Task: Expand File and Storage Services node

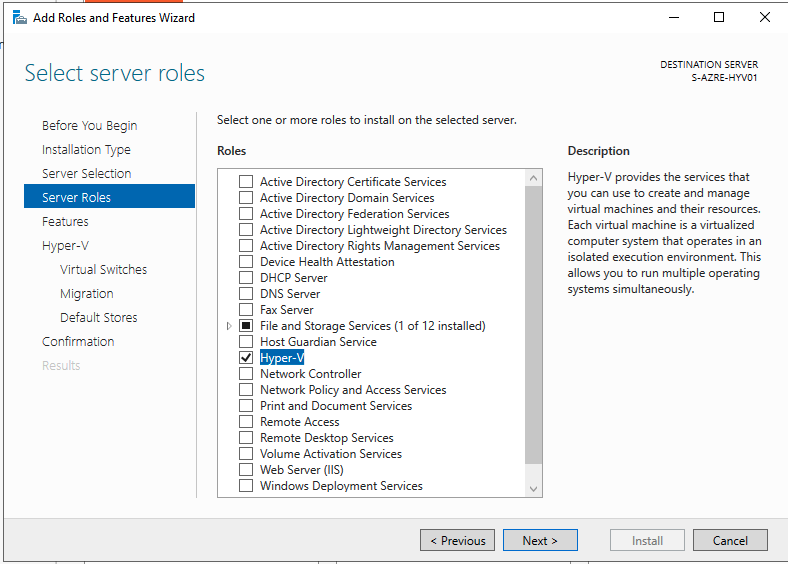Action: tap(229, 326)
